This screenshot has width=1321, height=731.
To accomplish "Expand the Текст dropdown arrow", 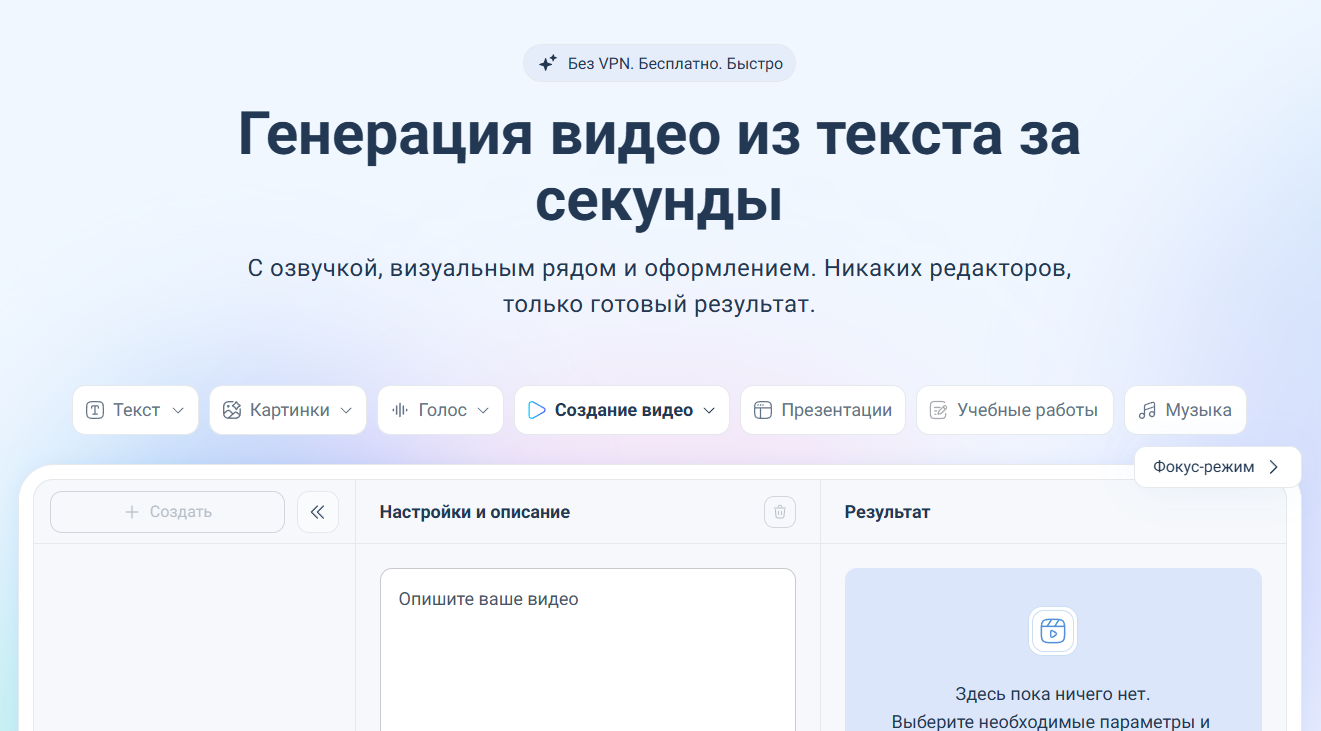I will coord(178,410).
